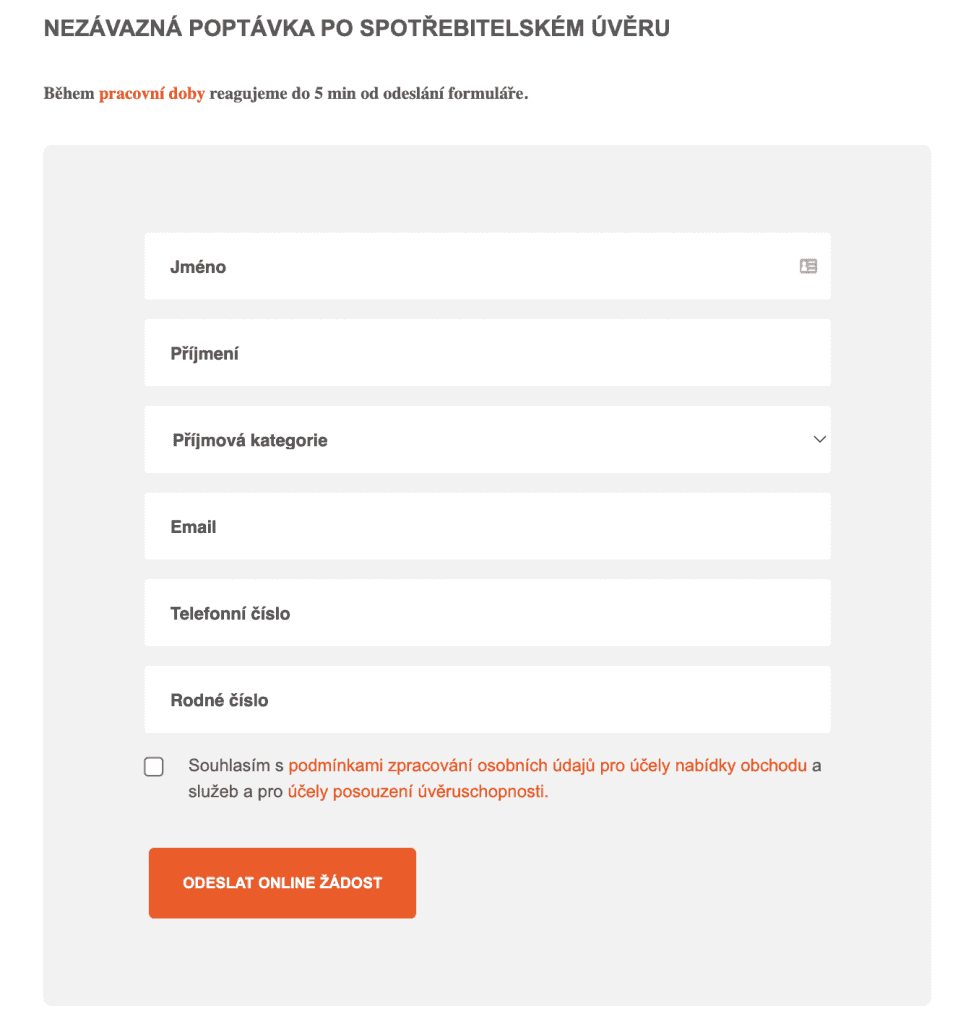Select the Email input field
This screenshot has width=971, height=1024.
pos(487,526)
